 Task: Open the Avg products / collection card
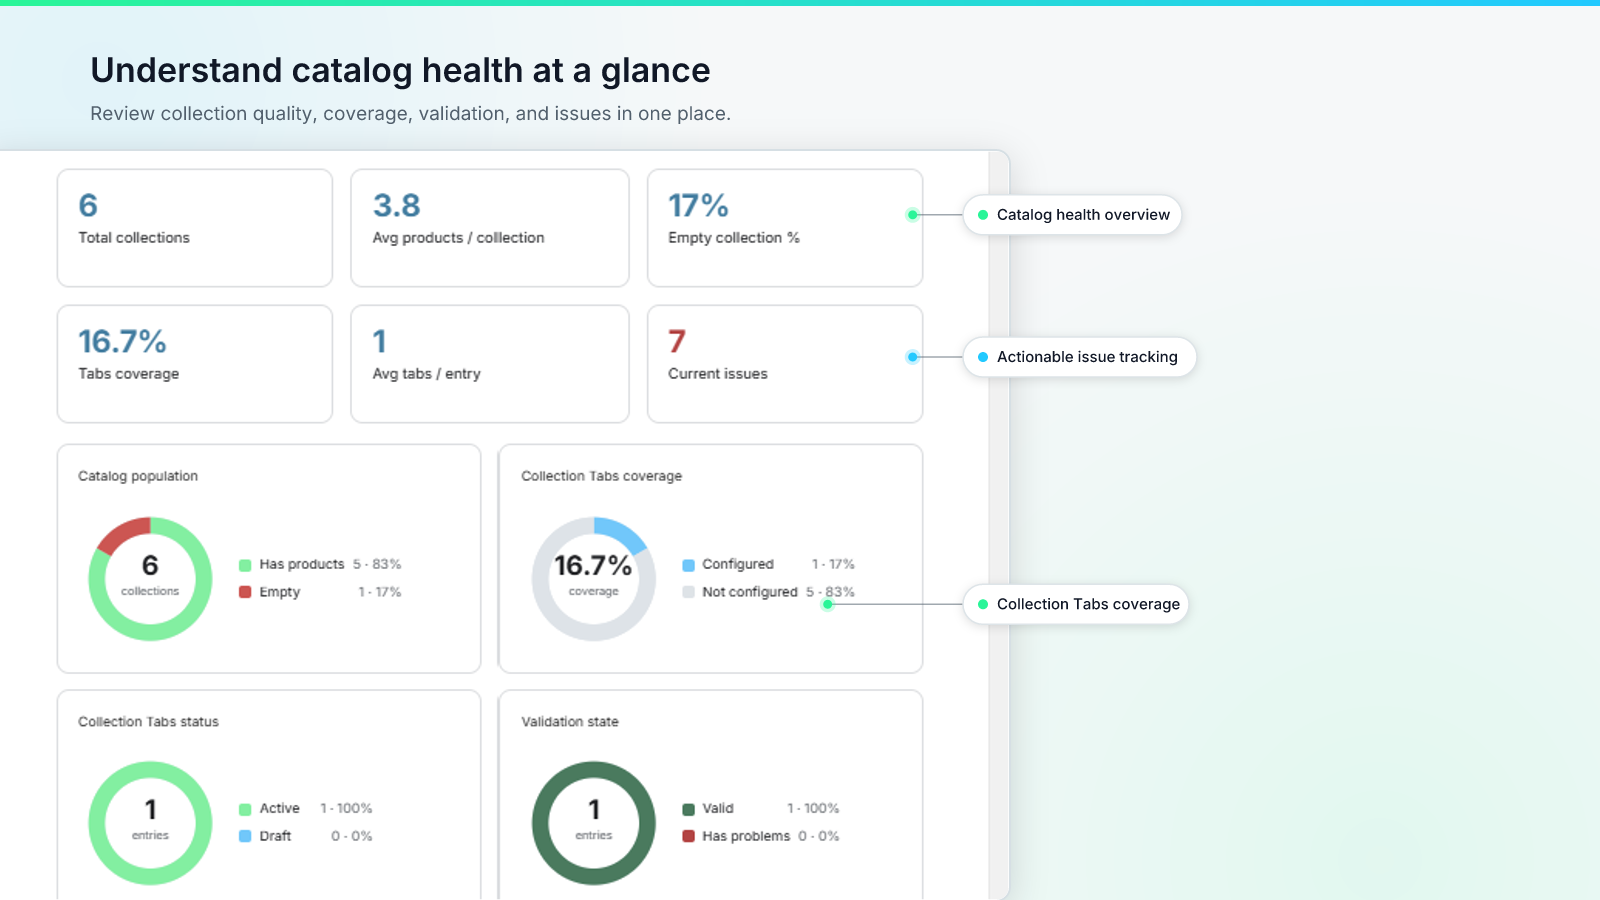[x=490, y=228]
